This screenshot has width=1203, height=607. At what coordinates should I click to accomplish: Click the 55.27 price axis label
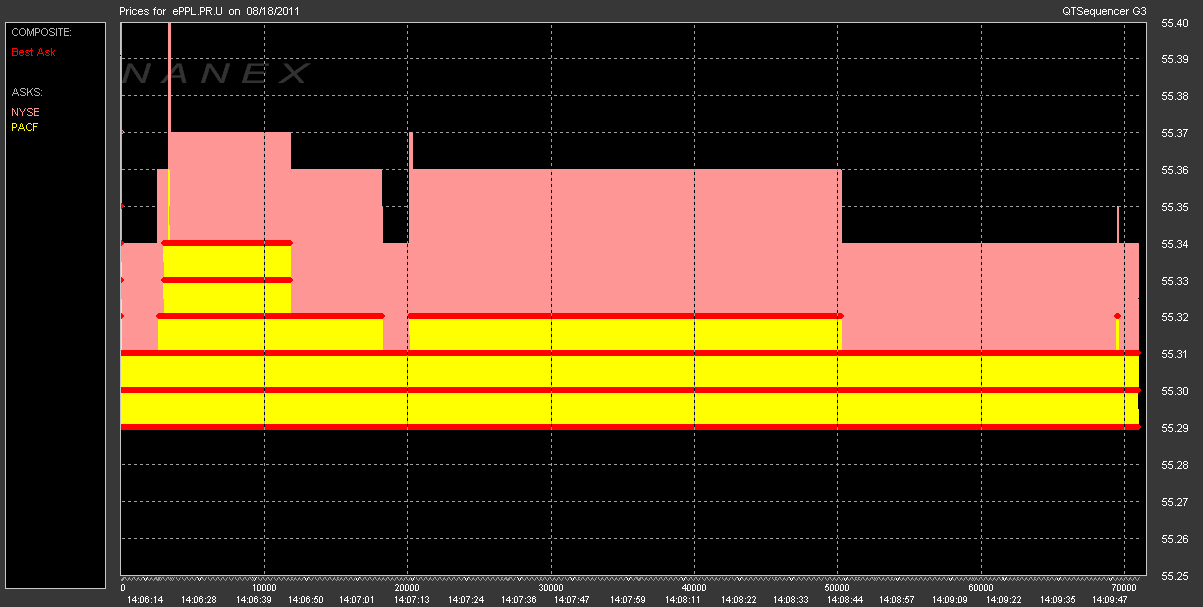tap(1174, 502)
